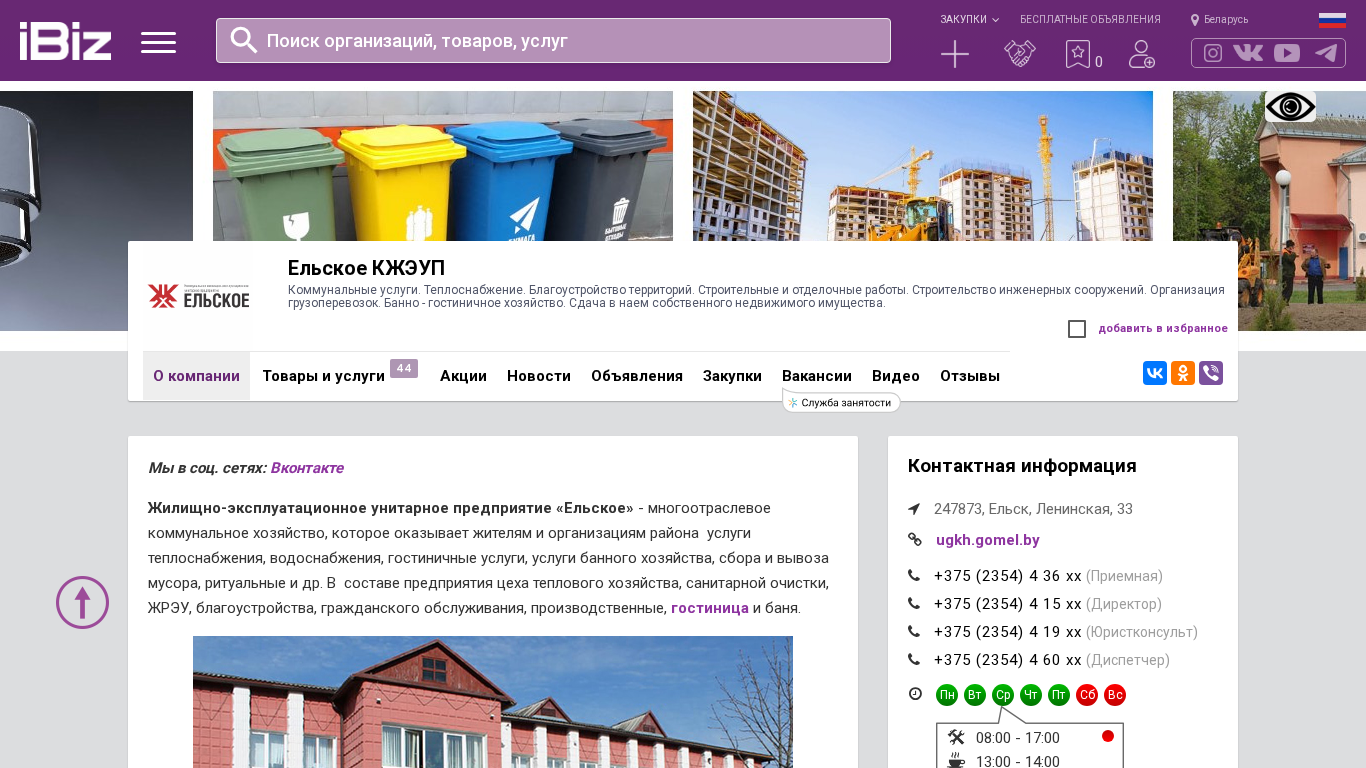This screenshot has height=768, width=1366.
Task: Switch to the Закупки company tab
Action: (732, 376)
